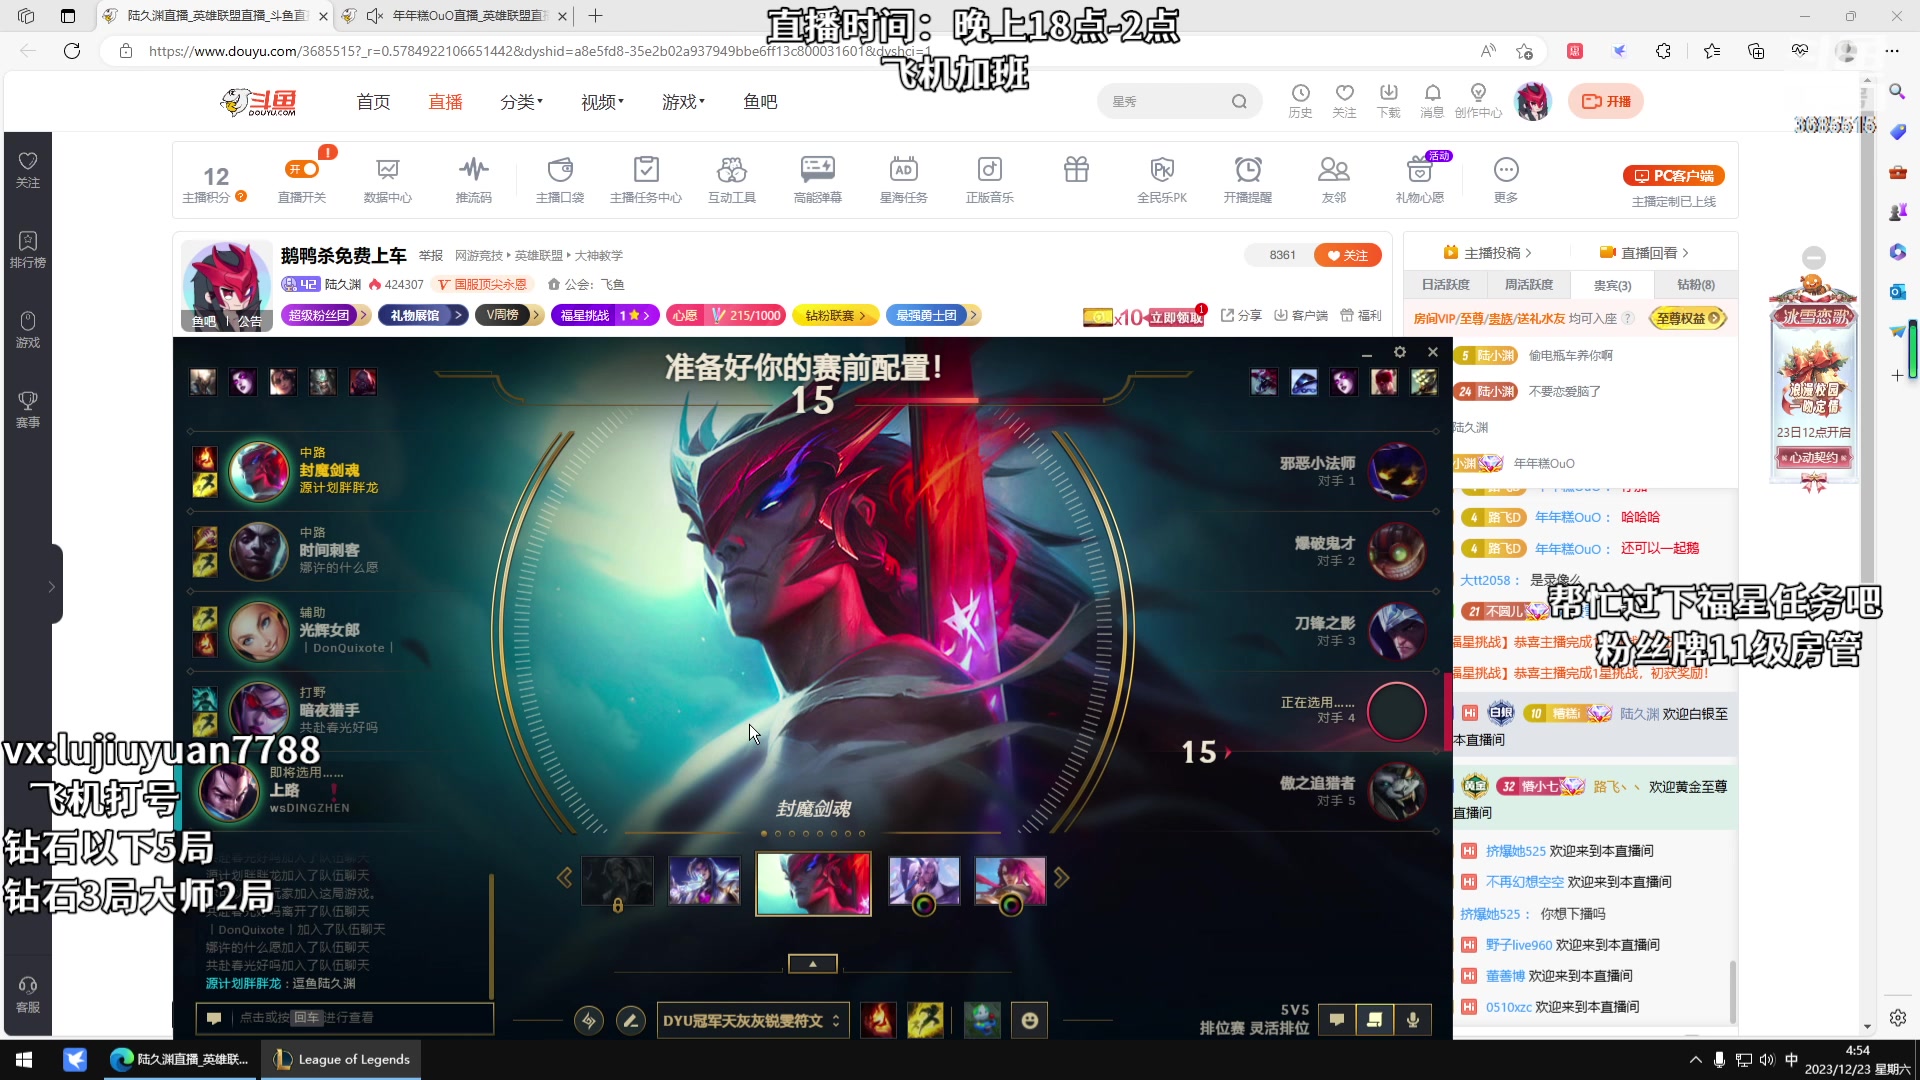Viewport: 1920px width, 1080px height.
Task: Open 全民乐PK icon
Action: [x=1162, y=180]
